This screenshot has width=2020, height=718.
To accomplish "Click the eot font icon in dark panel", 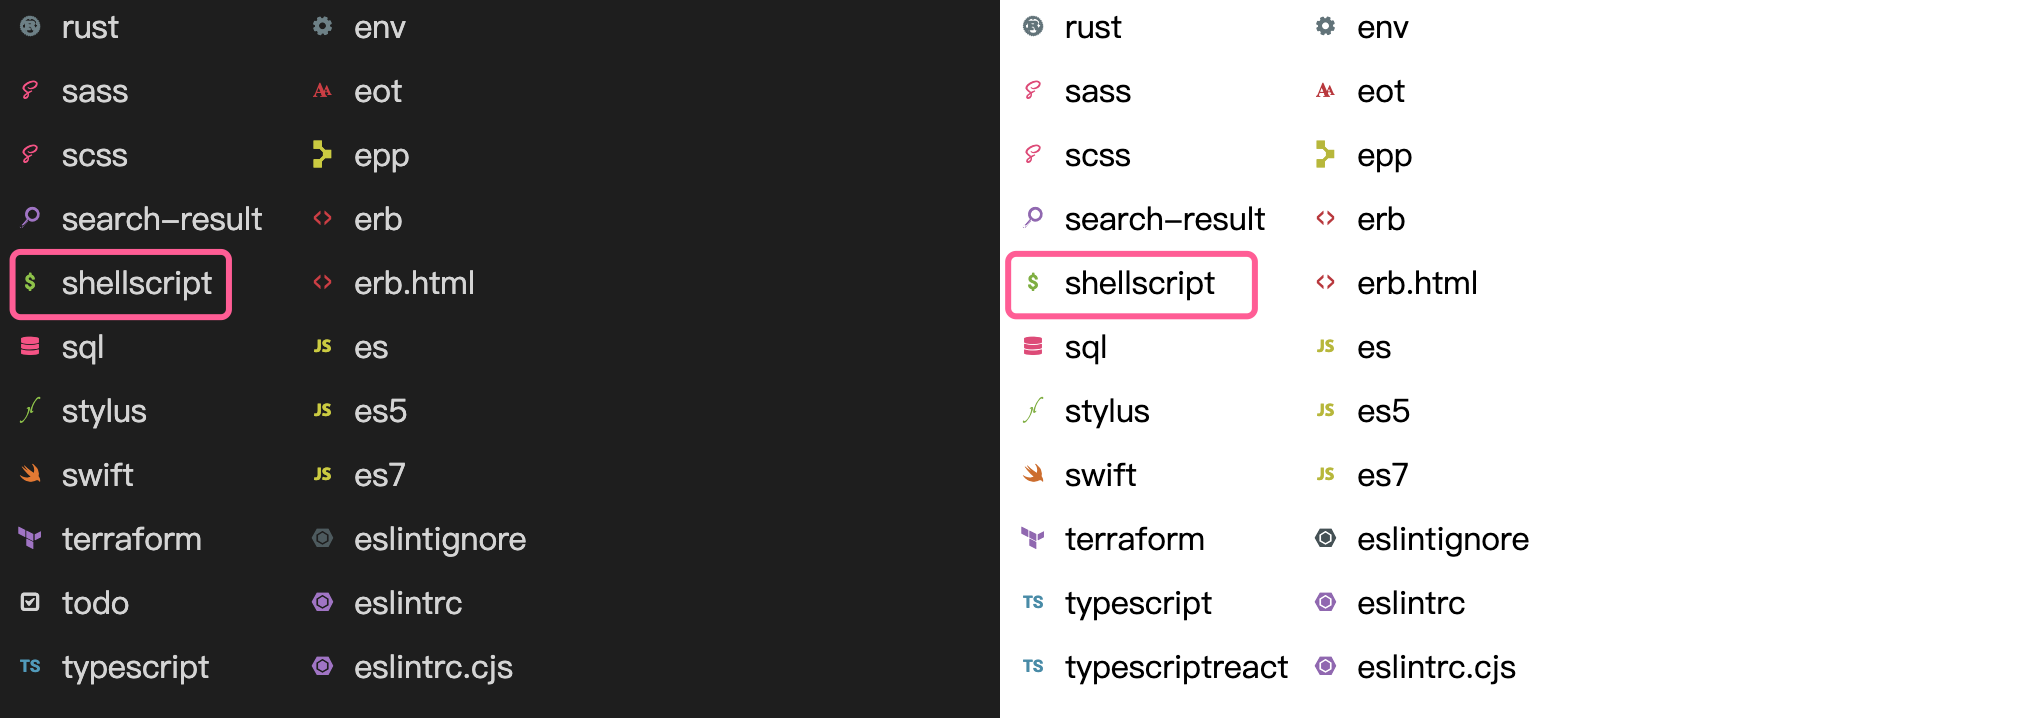I will (x=322, y=90).
